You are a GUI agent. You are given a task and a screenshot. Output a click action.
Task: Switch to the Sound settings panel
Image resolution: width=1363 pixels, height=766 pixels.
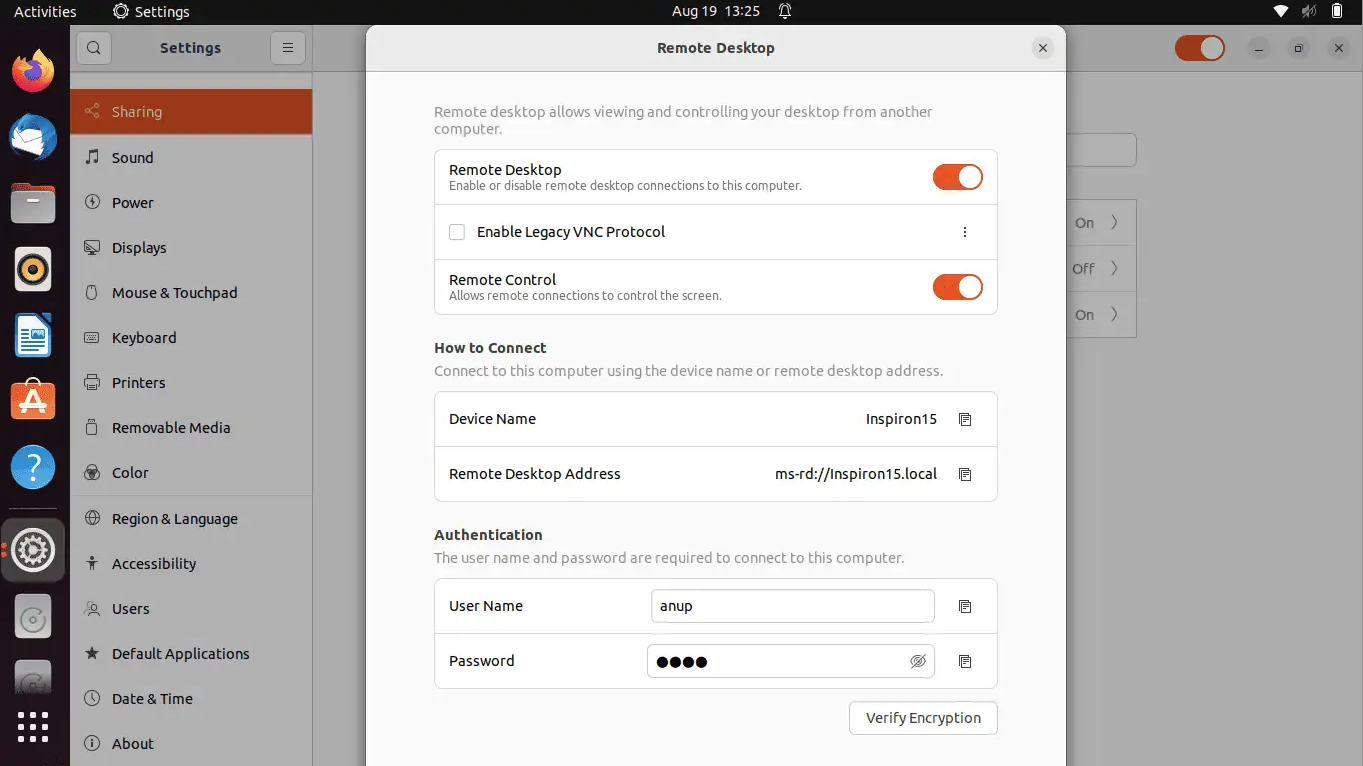pyautogui.click(x=130, y=157)
